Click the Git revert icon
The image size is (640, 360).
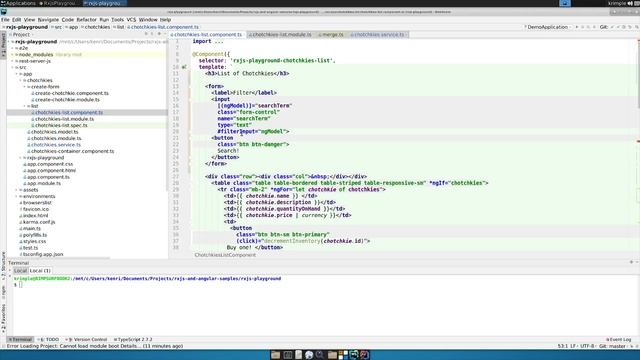(x=630, y=27)
